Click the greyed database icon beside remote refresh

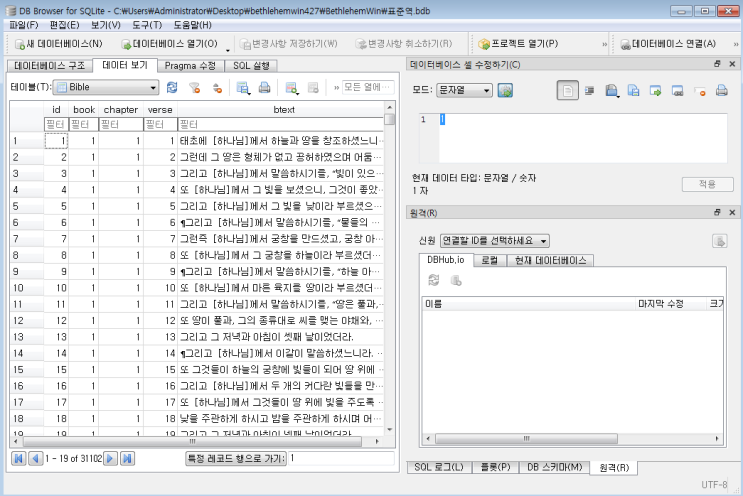tap(456, 280)
